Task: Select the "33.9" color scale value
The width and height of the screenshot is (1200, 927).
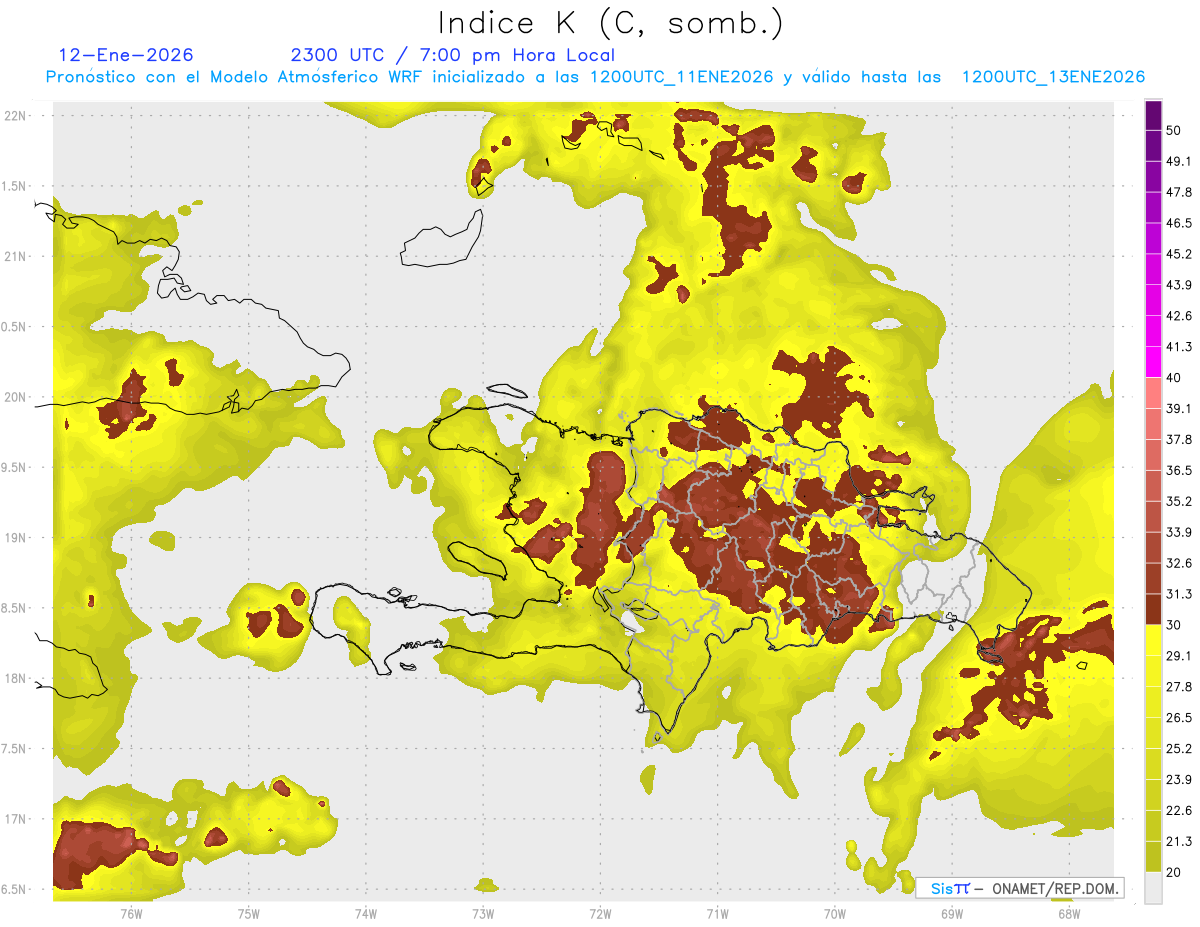Action: pyautogui.click(x=1179, y=532)
